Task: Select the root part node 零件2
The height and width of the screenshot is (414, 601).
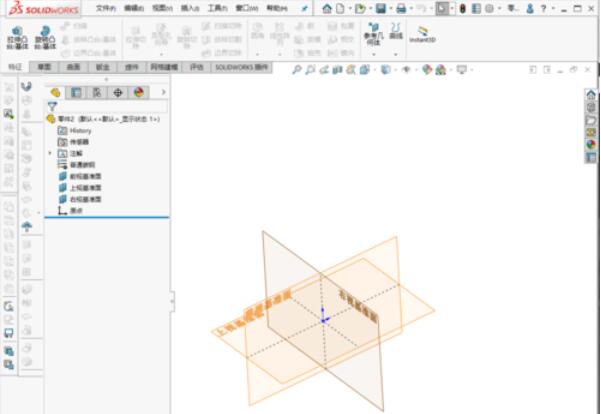Action: (103, 119)
